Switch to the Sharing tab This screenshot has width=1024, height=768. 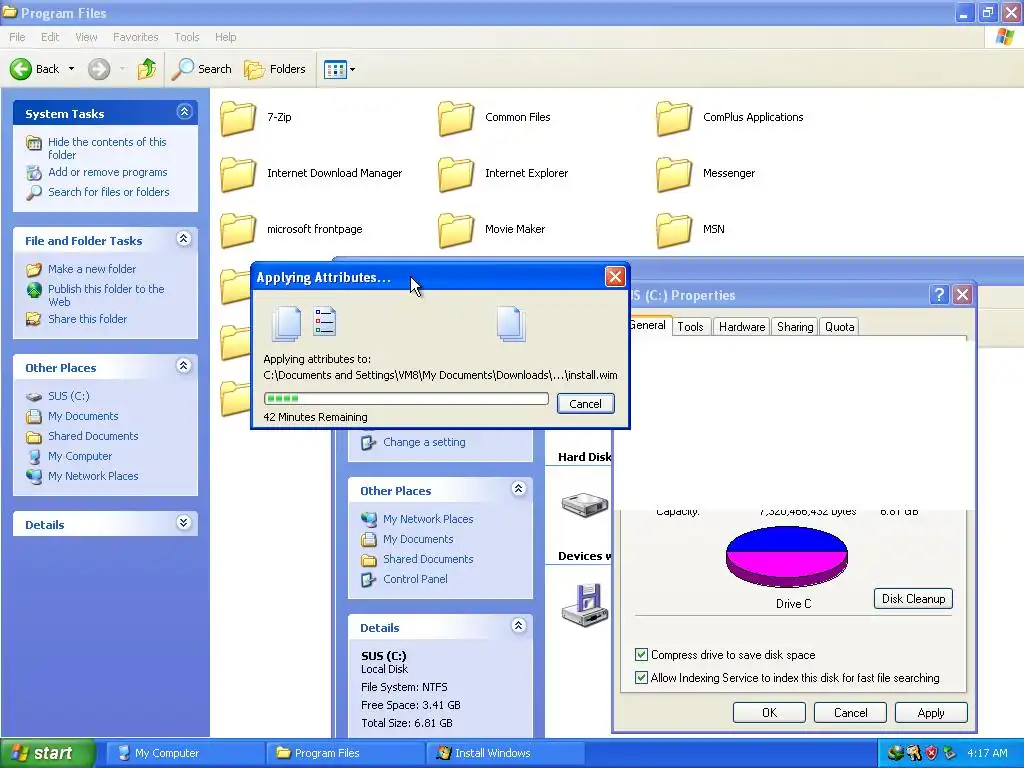tap(794, 327)
